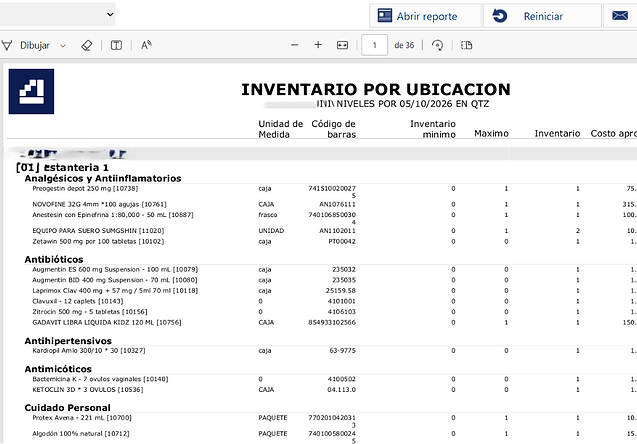Screen dimensions: 637x444
Task: Zoom out with the minus icon
Action: tap(295, 45)
